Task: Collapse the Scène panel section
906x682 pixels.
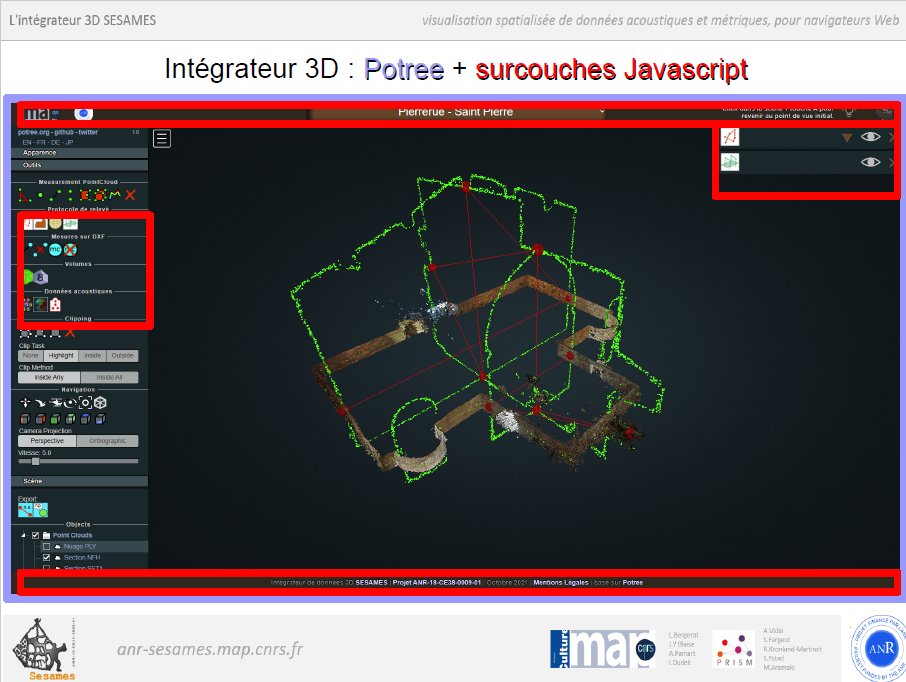Action: pos(80,481)
